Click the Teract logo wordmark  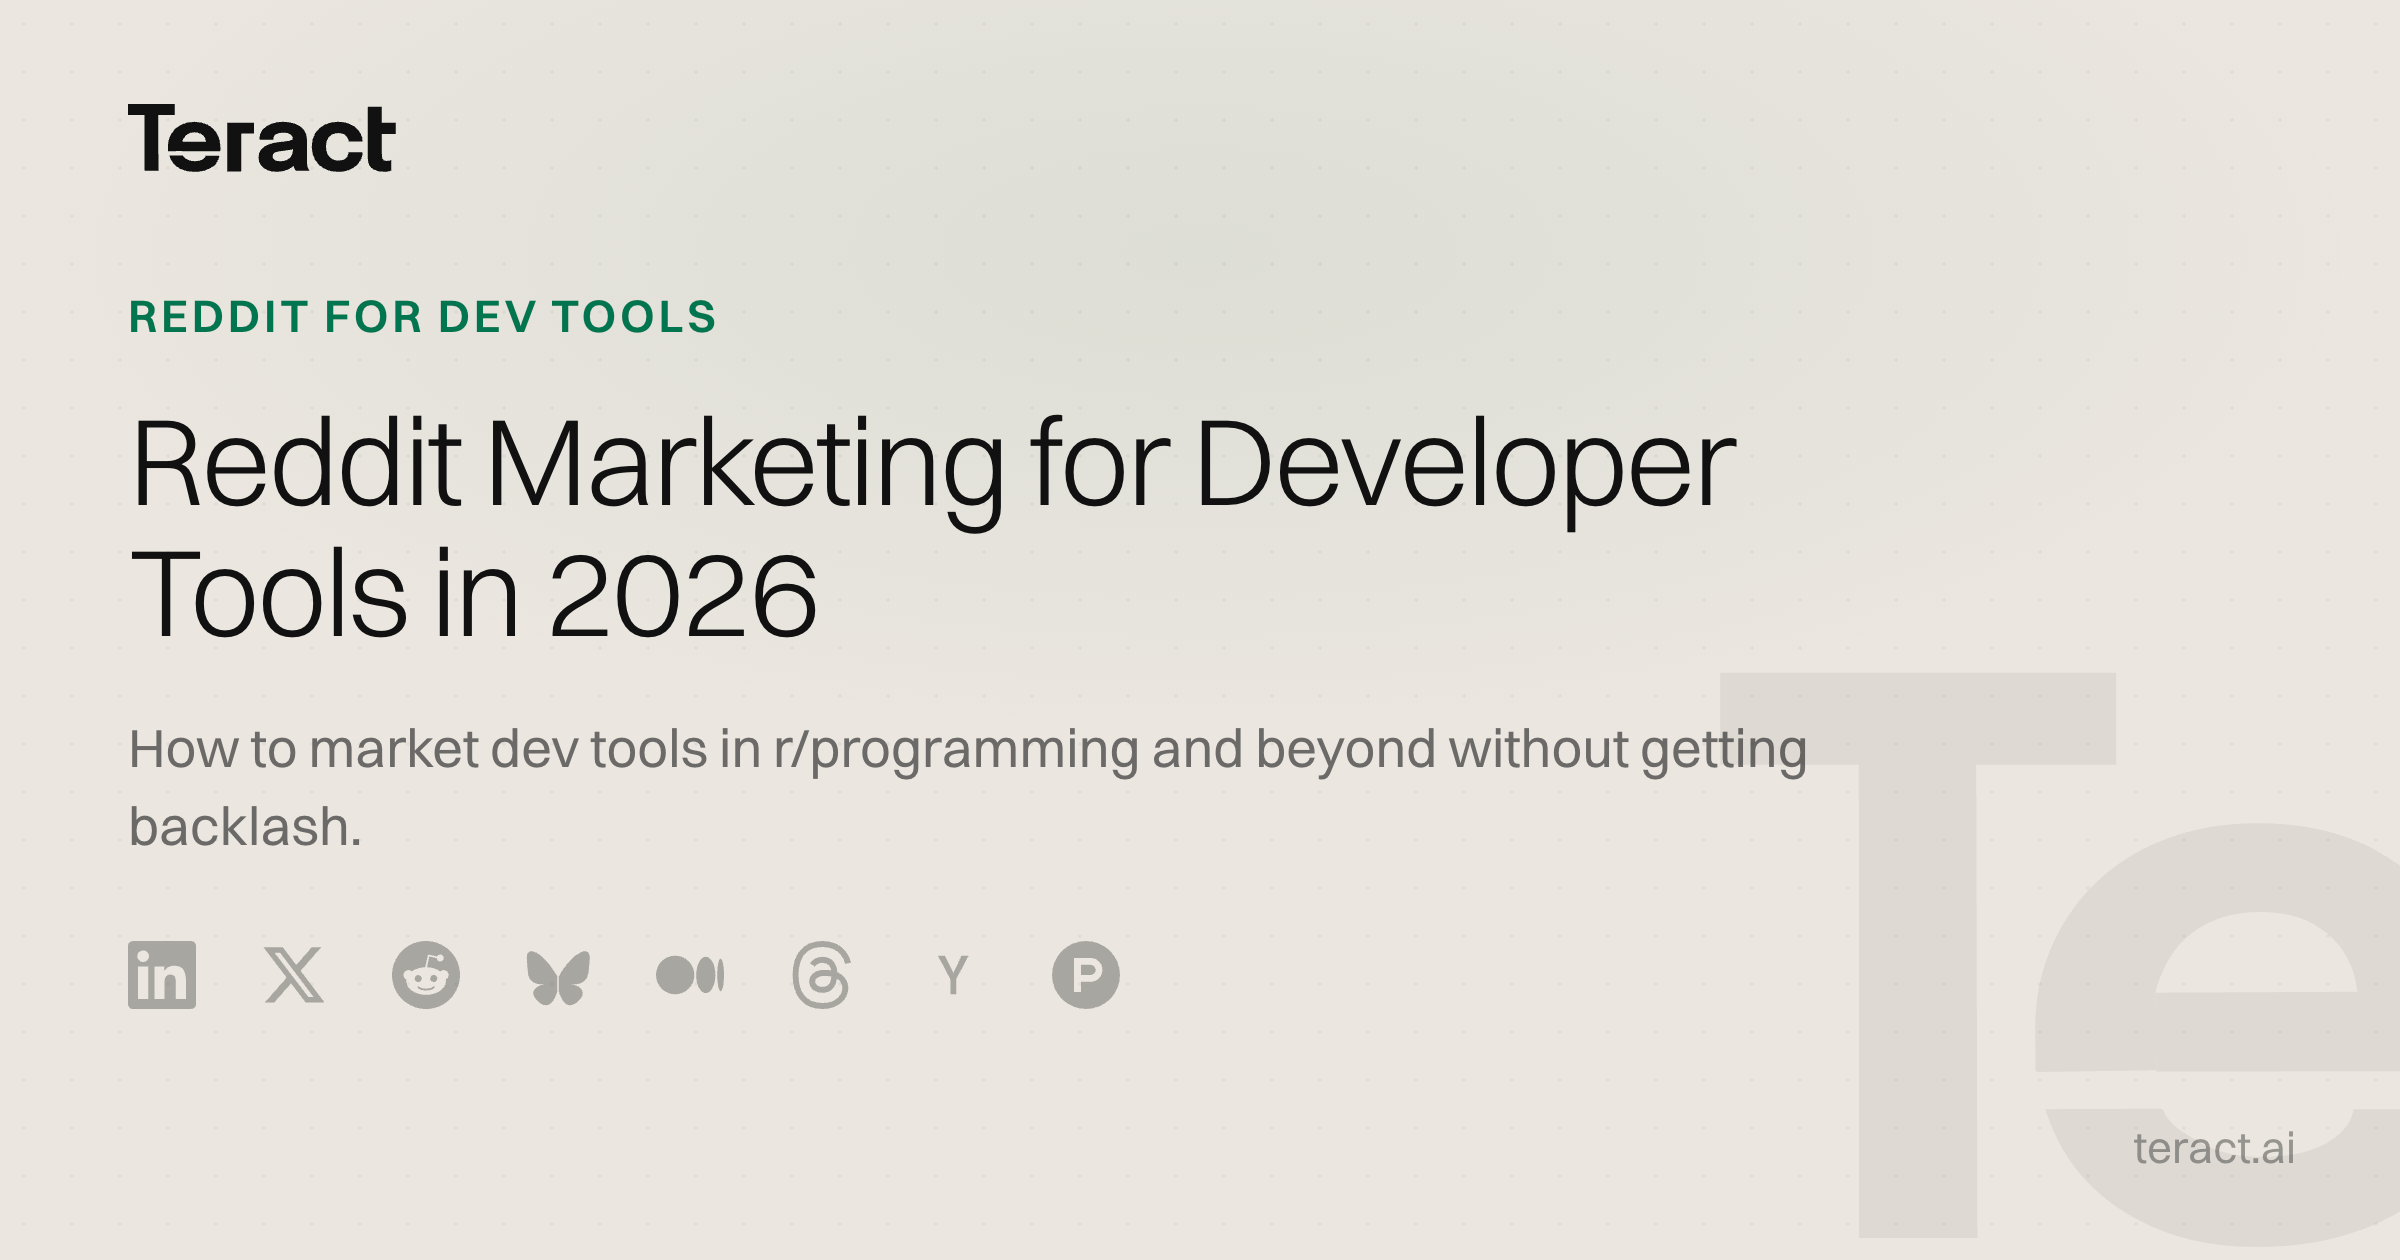(x=262, y=138)
